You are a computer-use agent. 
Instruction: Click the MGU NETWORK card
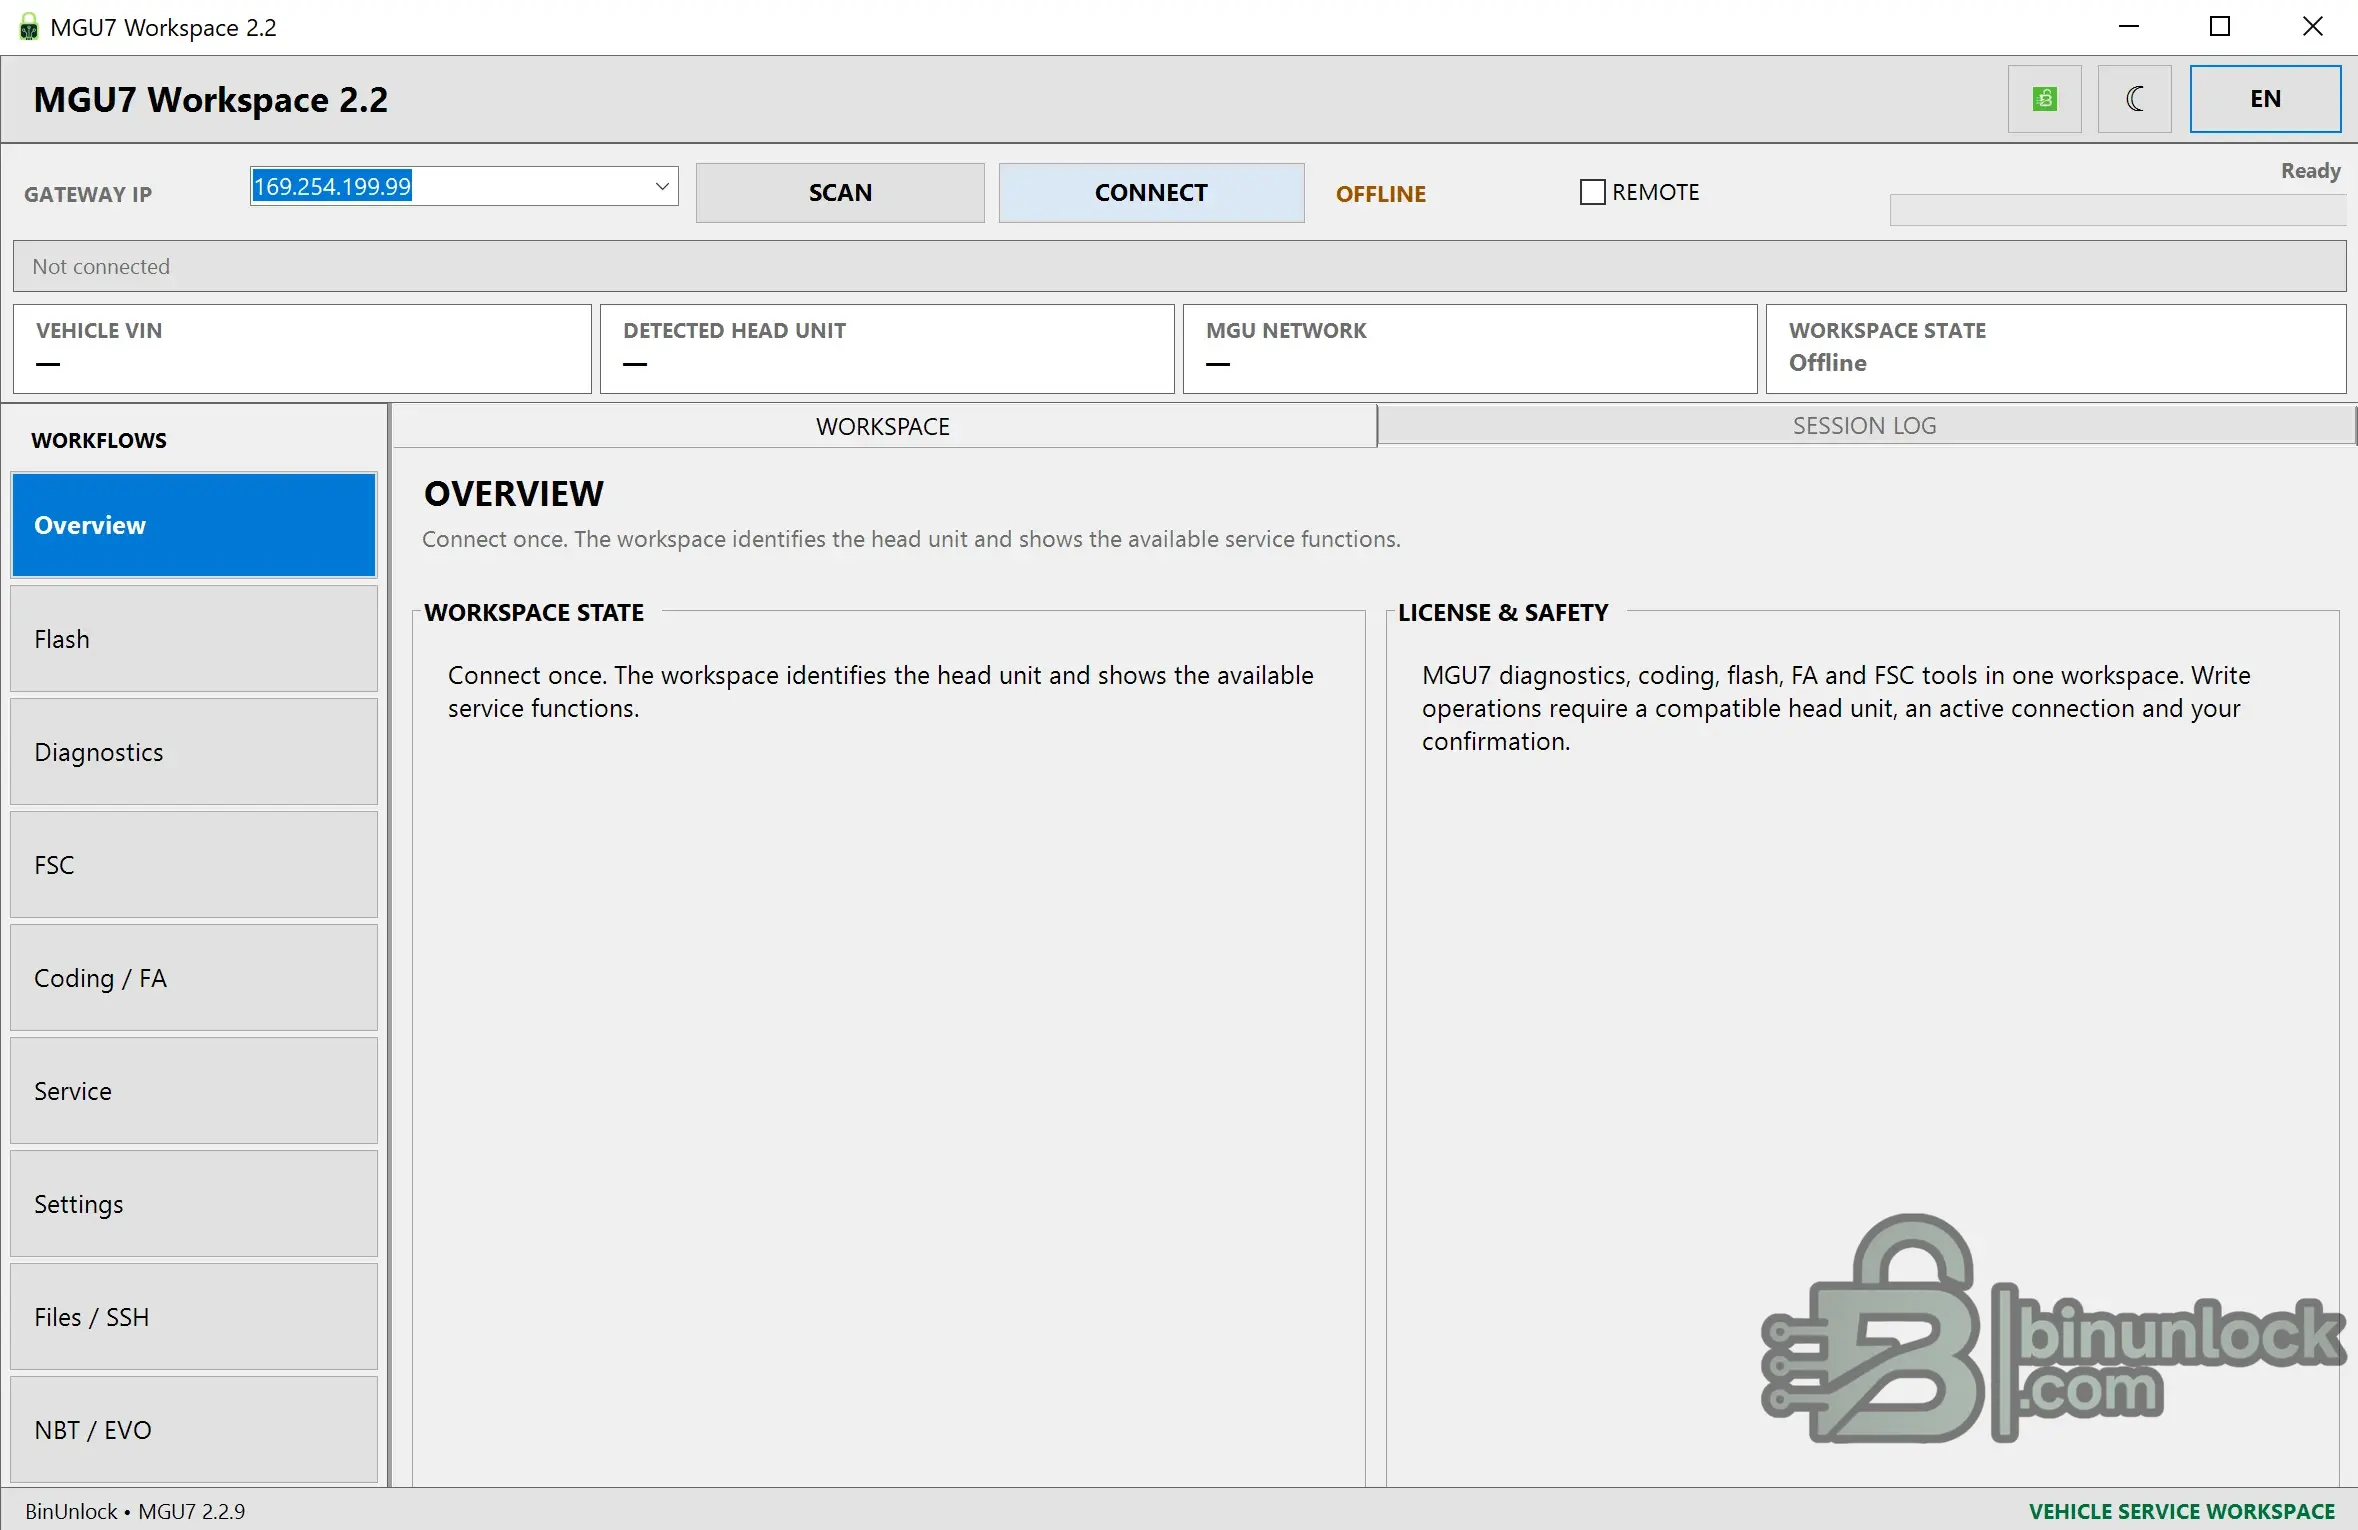tap(1470, 349)
